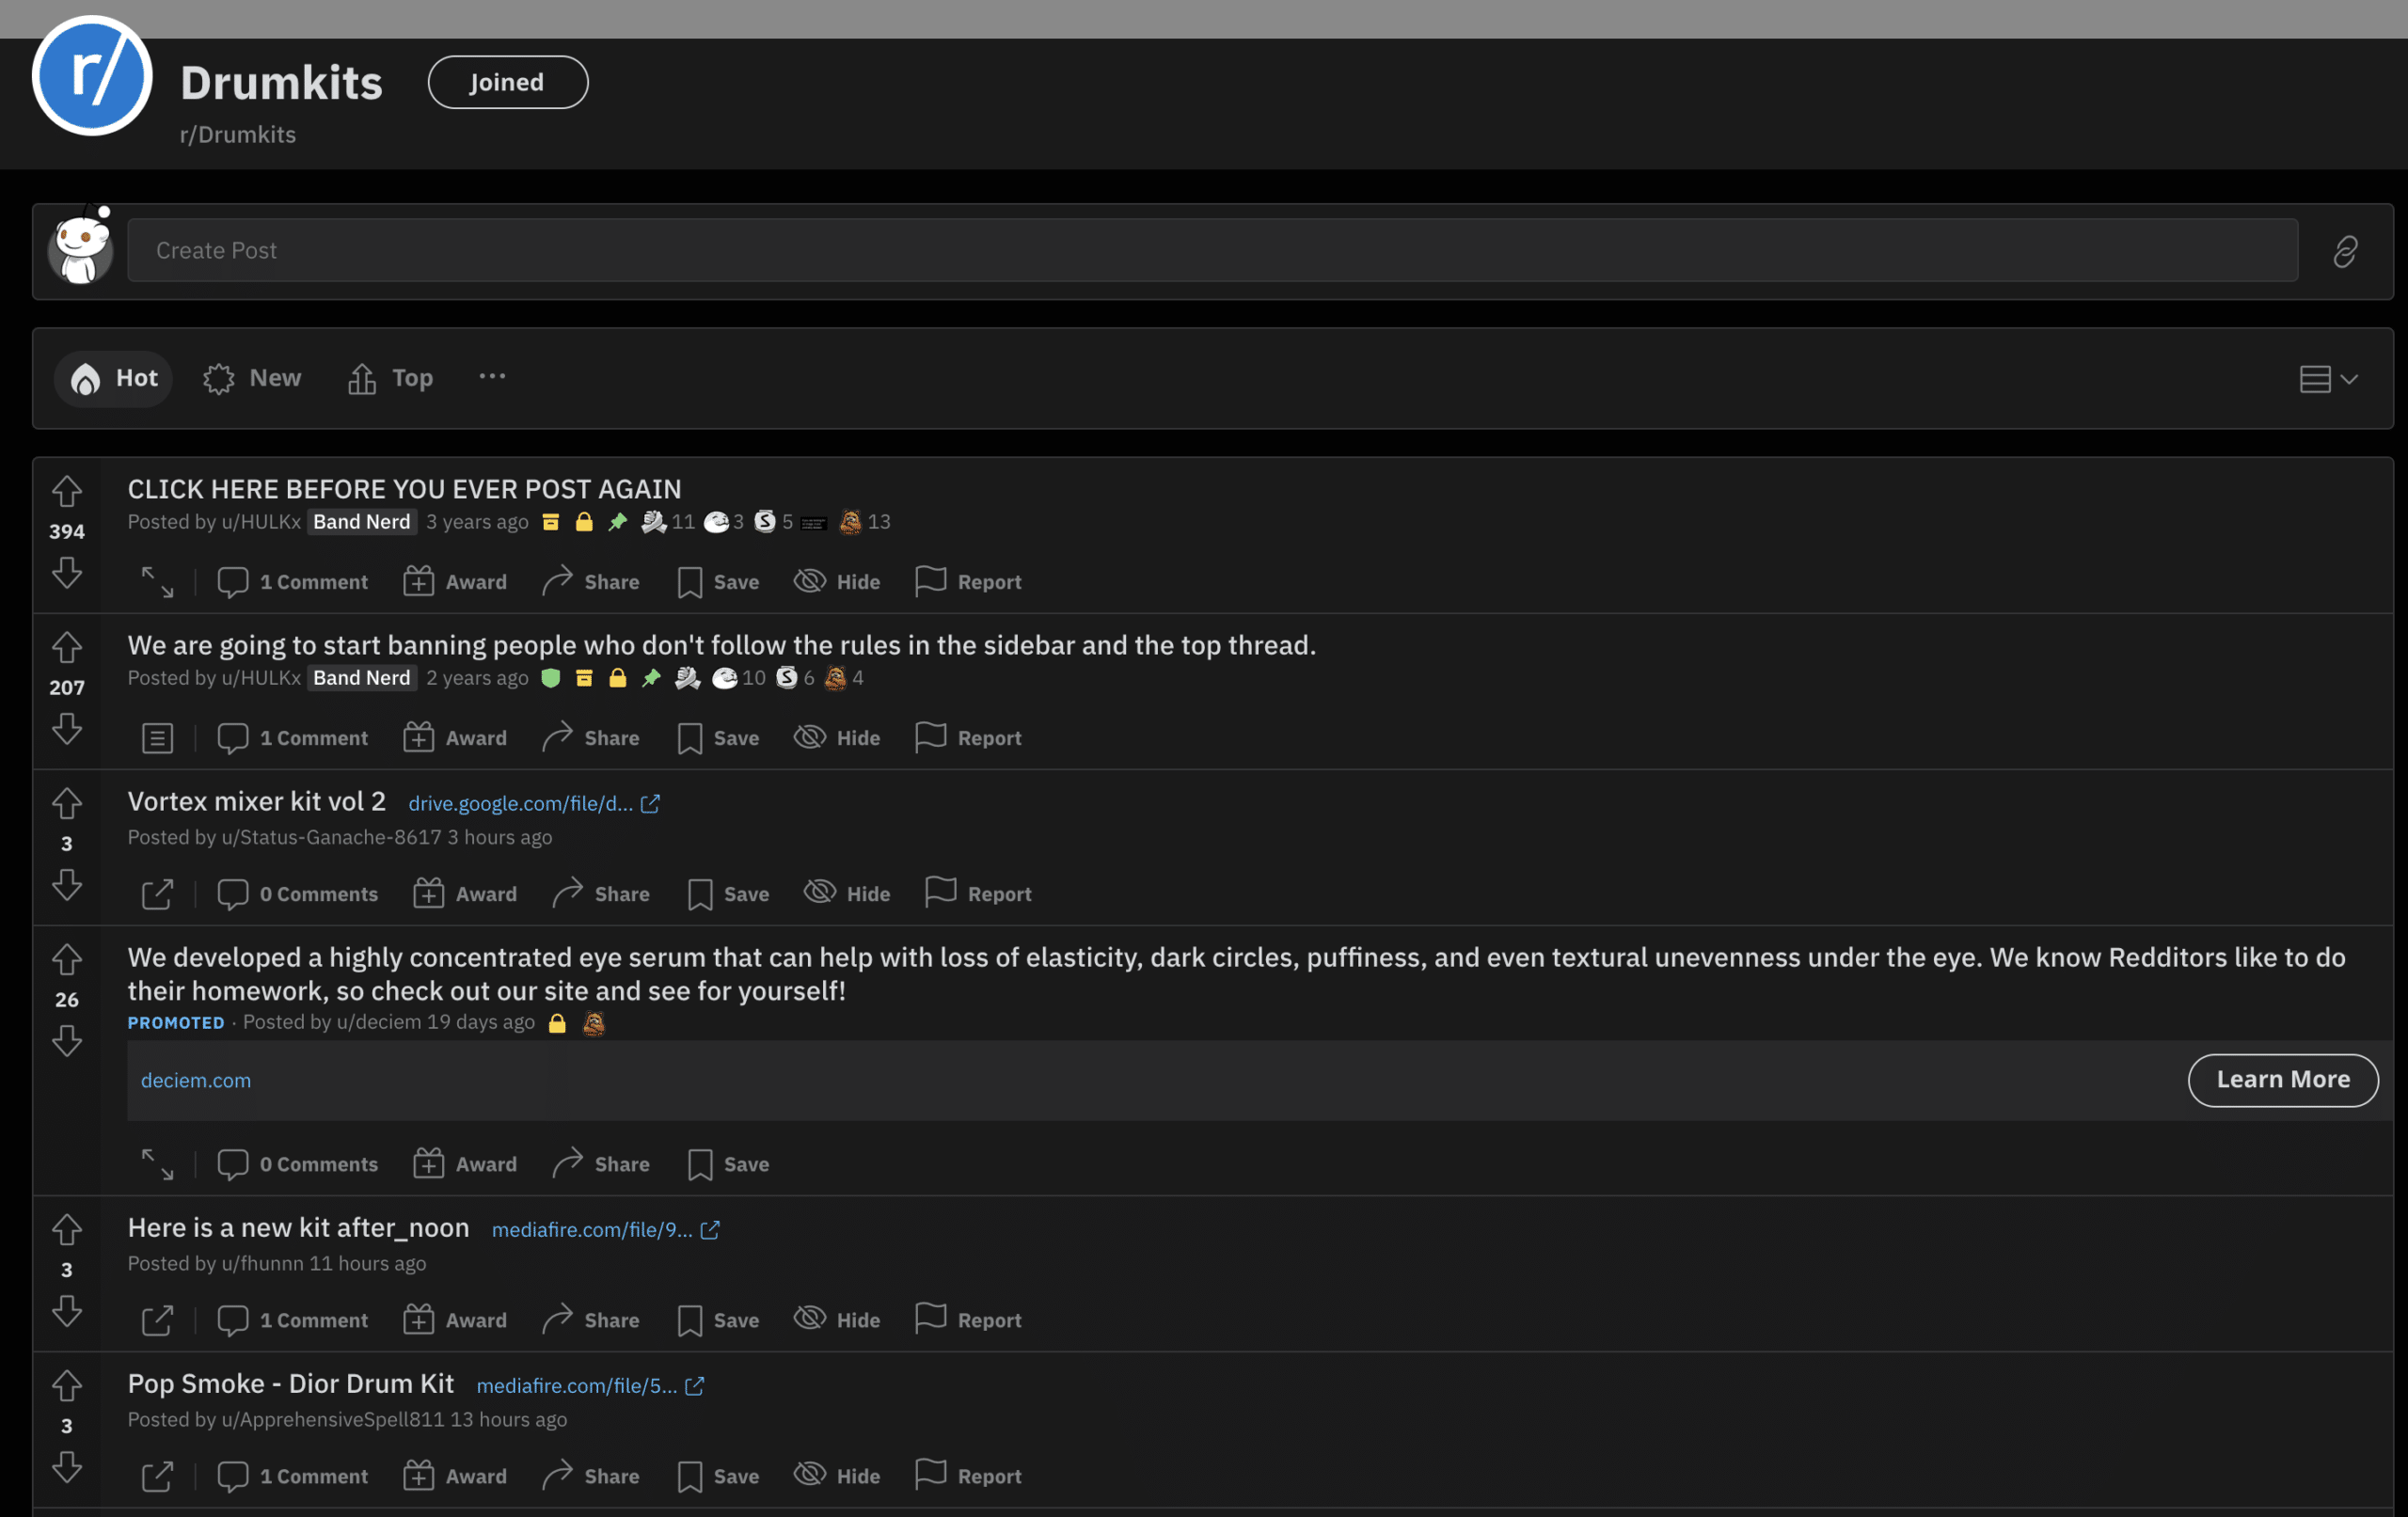
Task: Toggle the Joined membership button
Action: (508, 82)
